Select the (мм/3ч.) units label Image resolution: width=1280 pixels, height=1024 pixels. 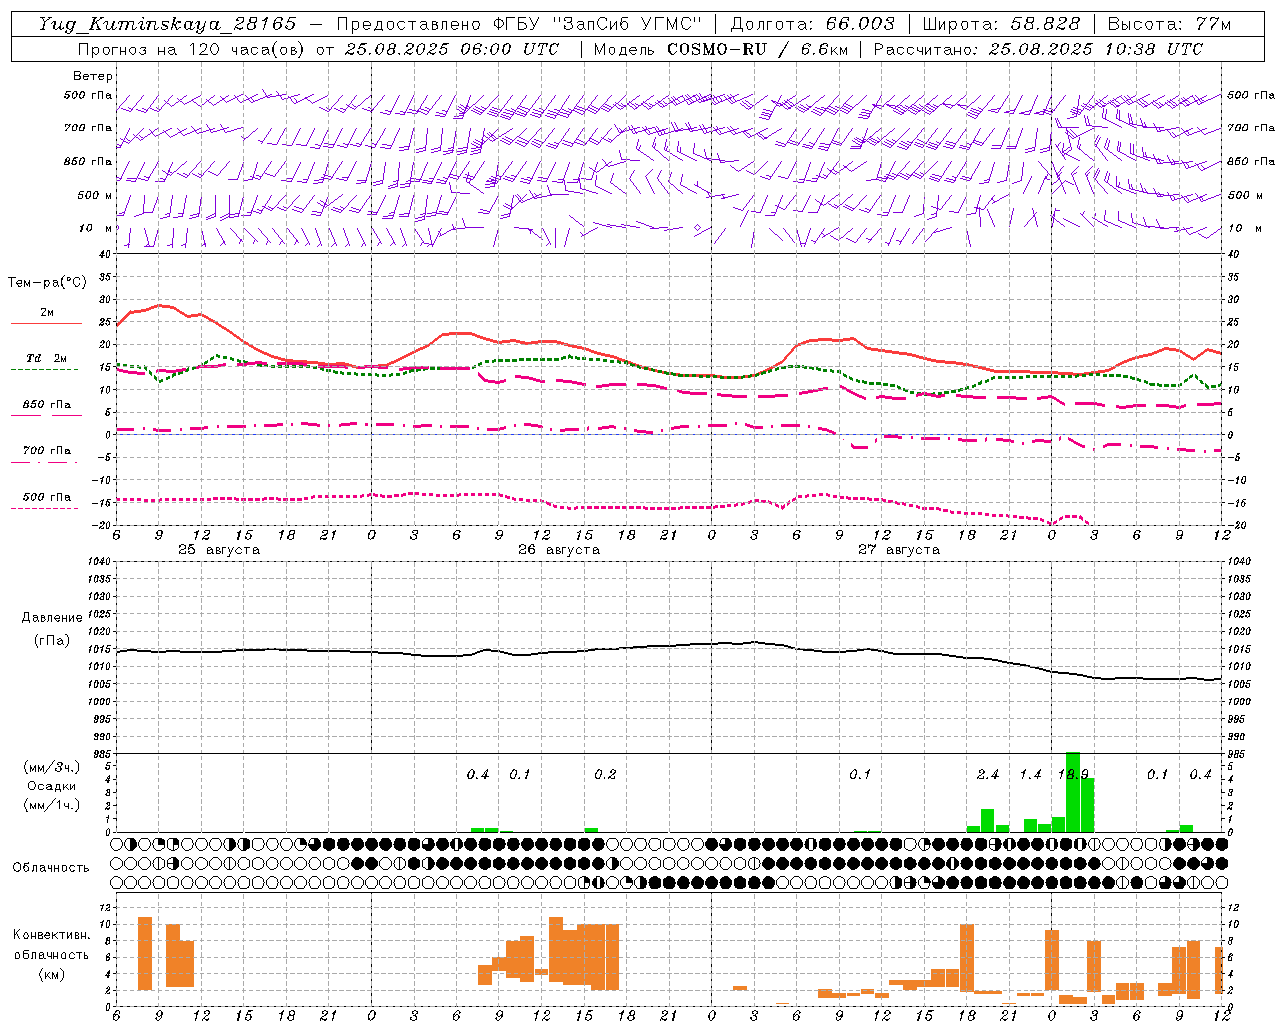(x=51, y=767)
